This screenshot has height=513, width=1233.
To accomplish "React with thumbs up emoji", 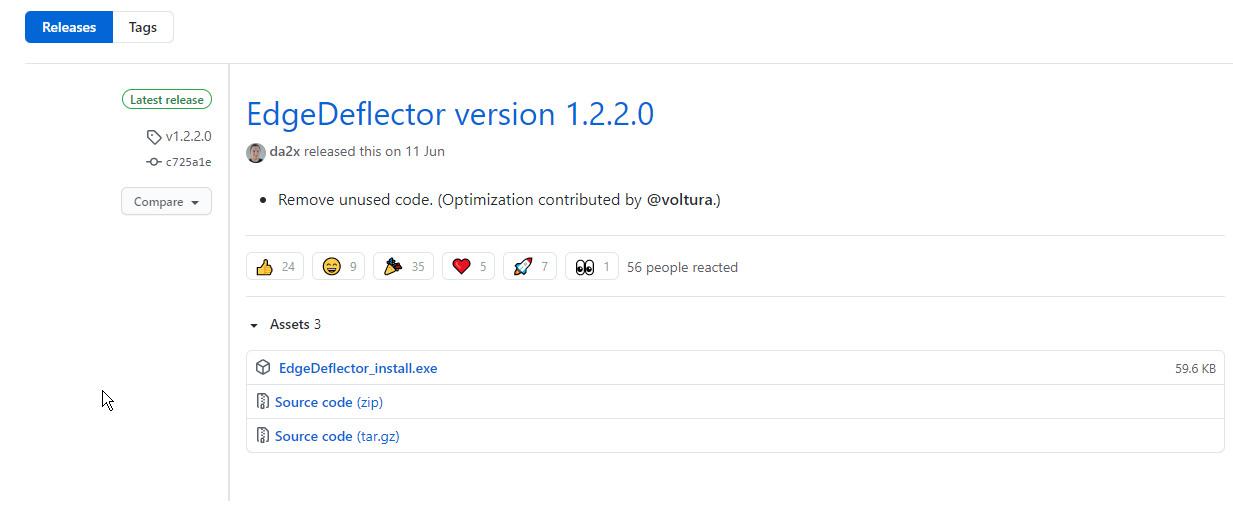I will [275, 266].
